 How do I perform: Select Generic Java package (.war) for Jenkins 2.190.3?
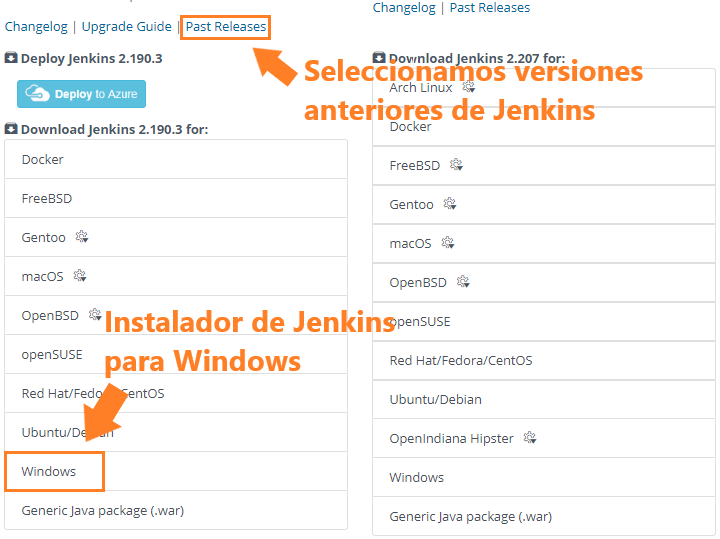(x=102, y=510)
